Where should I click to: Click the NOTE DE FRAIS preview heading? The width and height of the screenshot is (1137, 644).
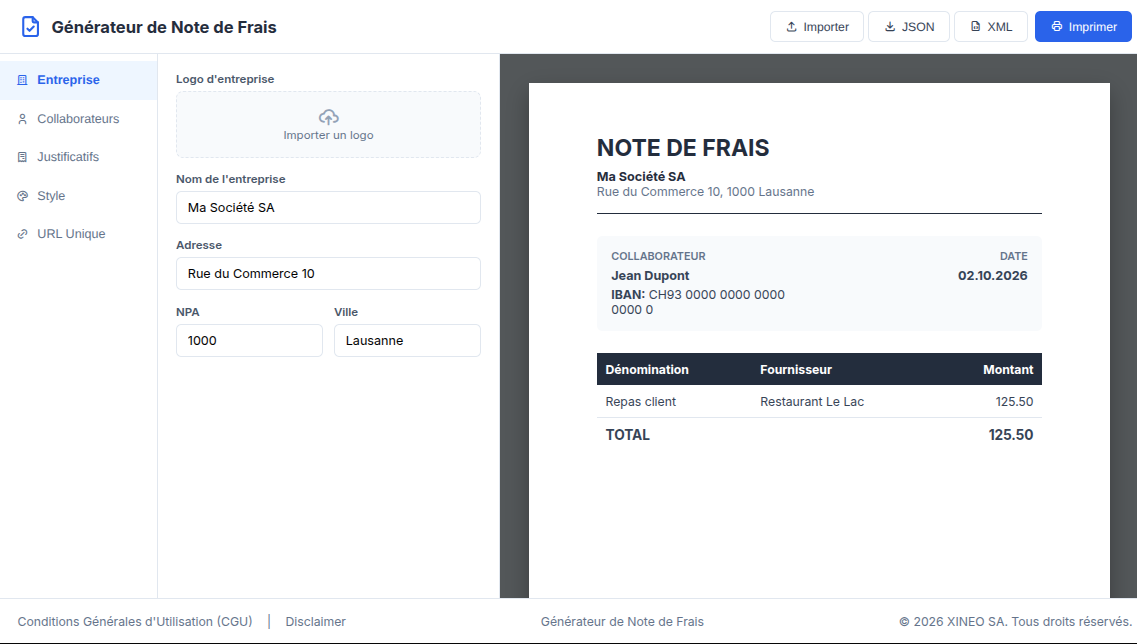683,148
